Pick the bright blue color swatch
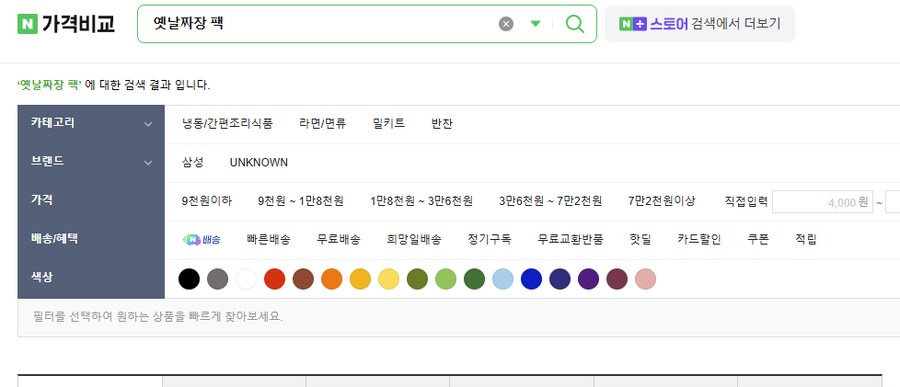The image size is (900, 387). tap(532, 279)
